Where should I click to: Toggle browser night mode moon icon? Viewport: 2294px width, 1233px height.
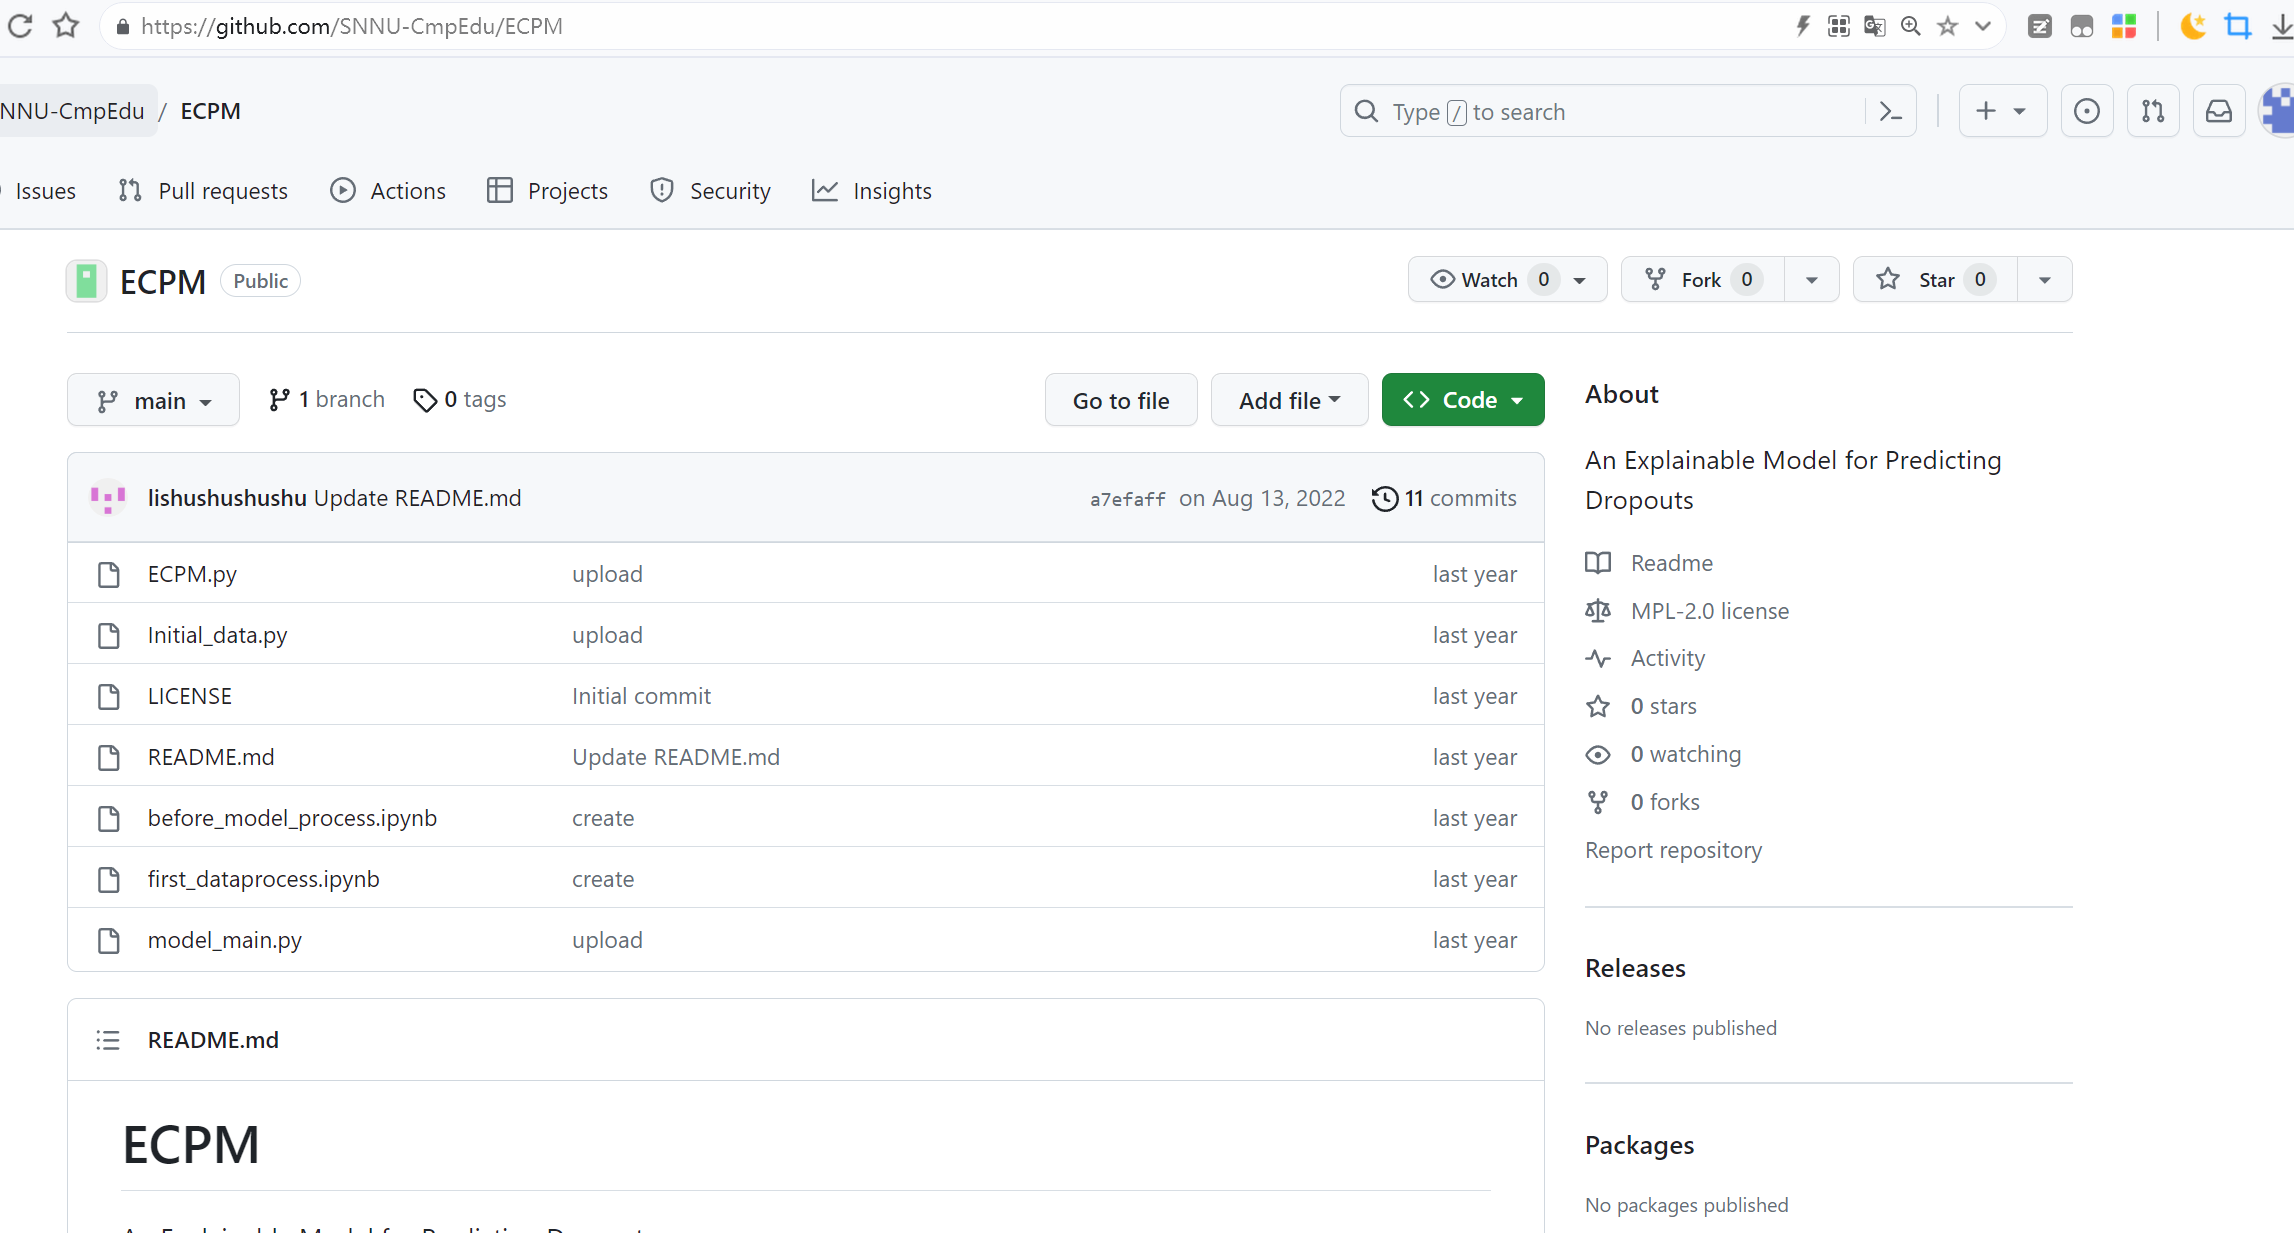pyautogui.click(x=2192, y=26)
